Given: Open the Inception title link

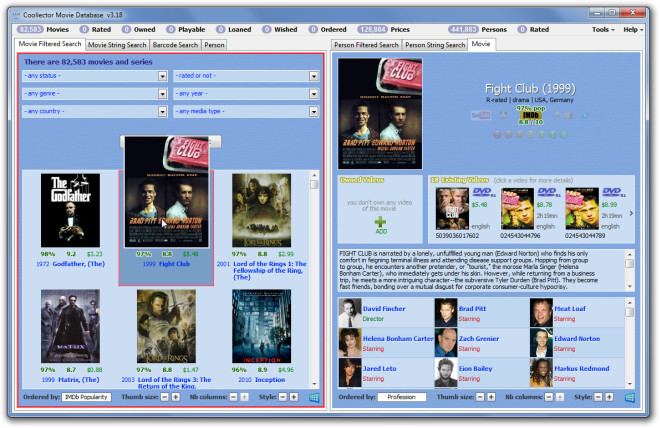Looking at the screenshot, I should tap(270, 380).
